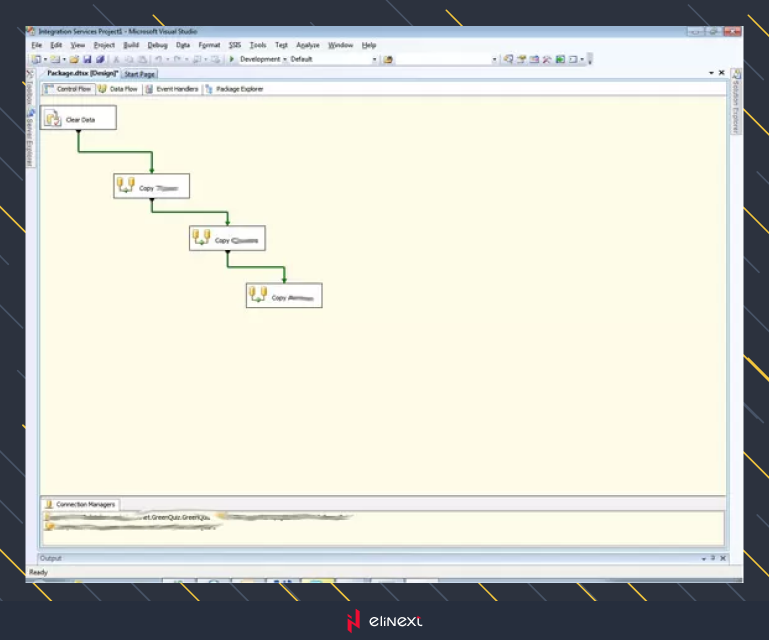Select the middle Copy data flow task
The width and height of the screenshot is (769, 640).
(227, 240)
